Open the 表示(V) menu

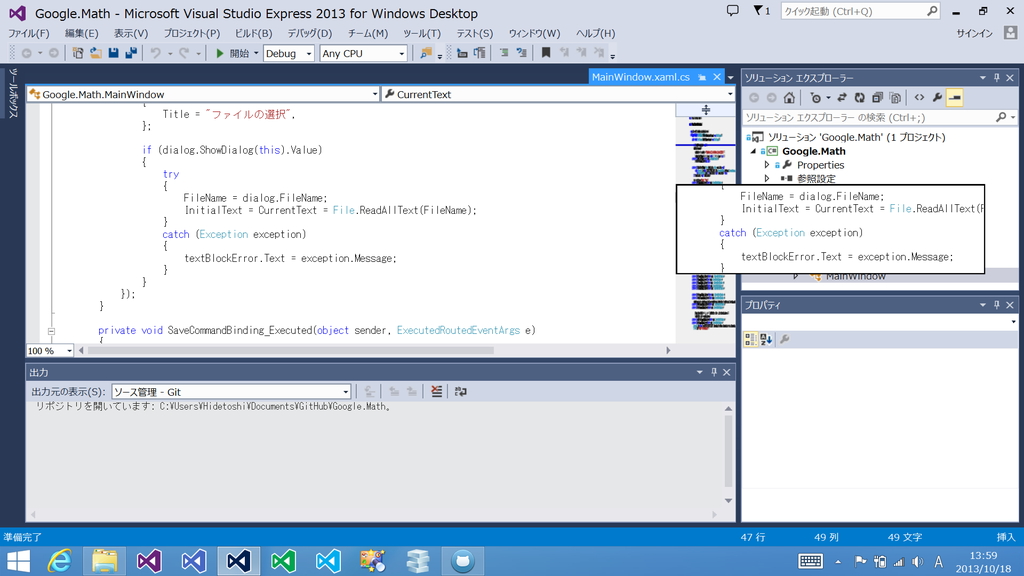coord(131,33)
